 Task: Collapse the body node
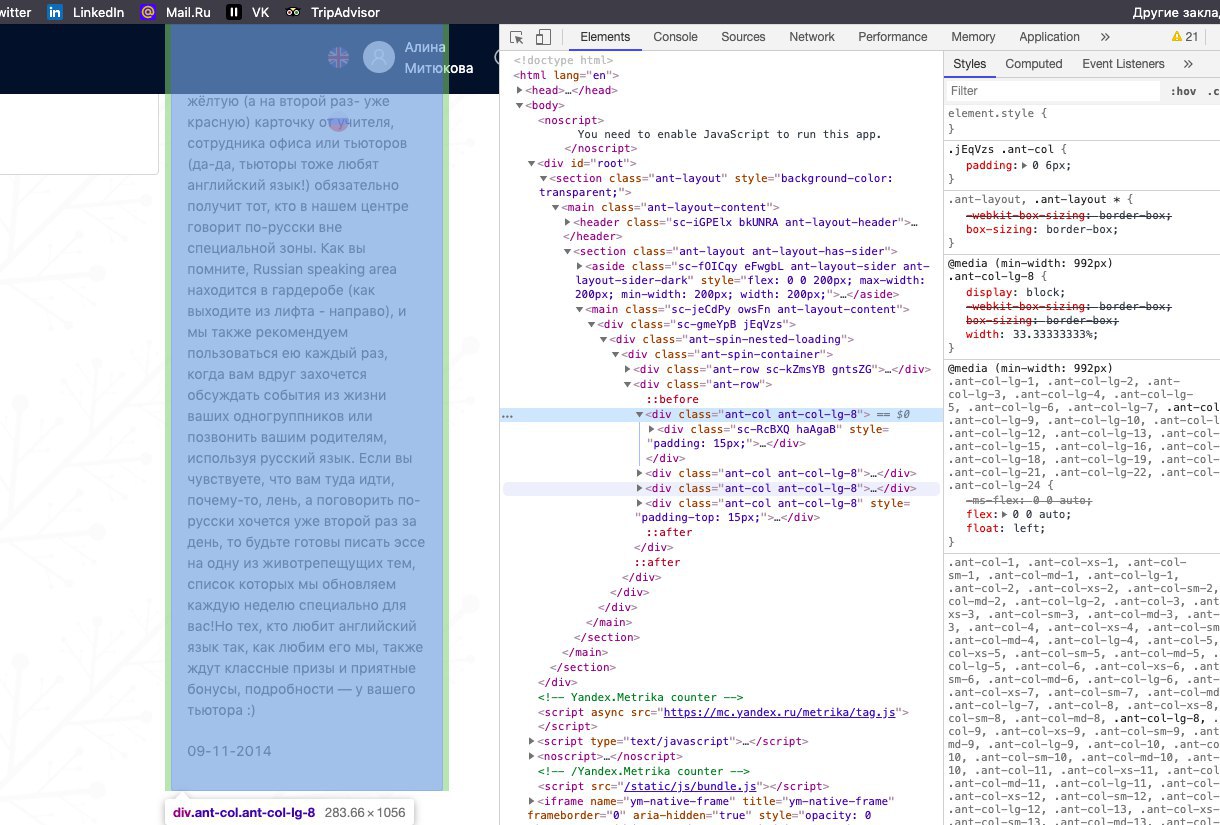coord(520,105)
